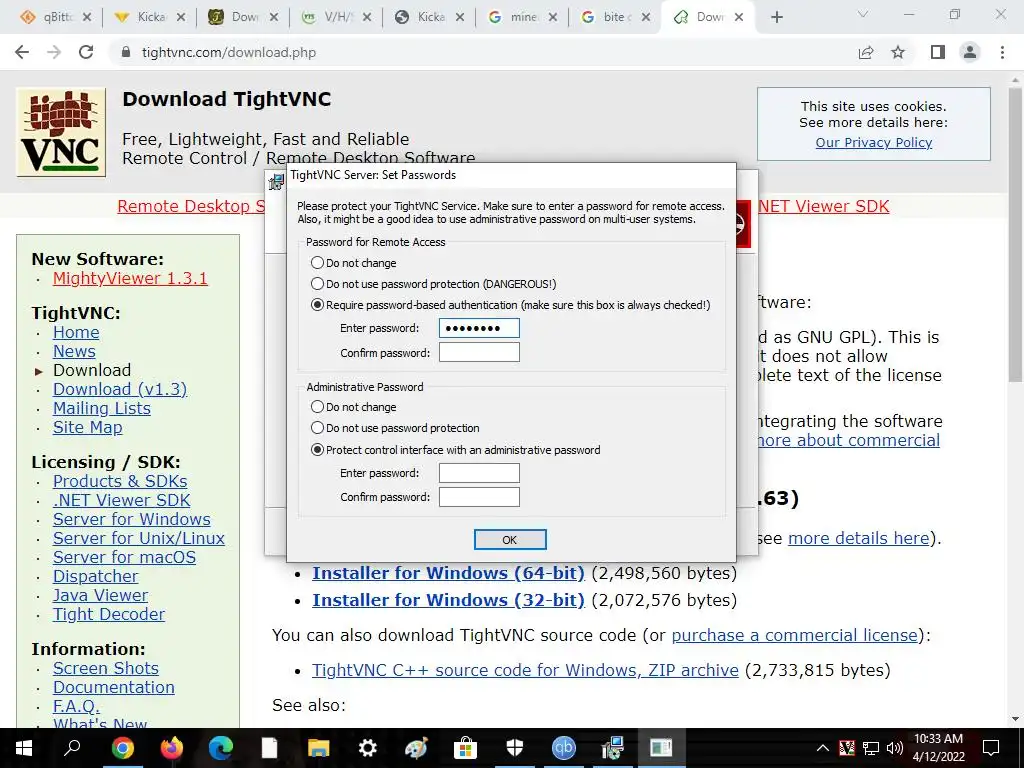Open Windows Security shield icon
Viewport: 1024px width, 768px height.
[515, 748]
